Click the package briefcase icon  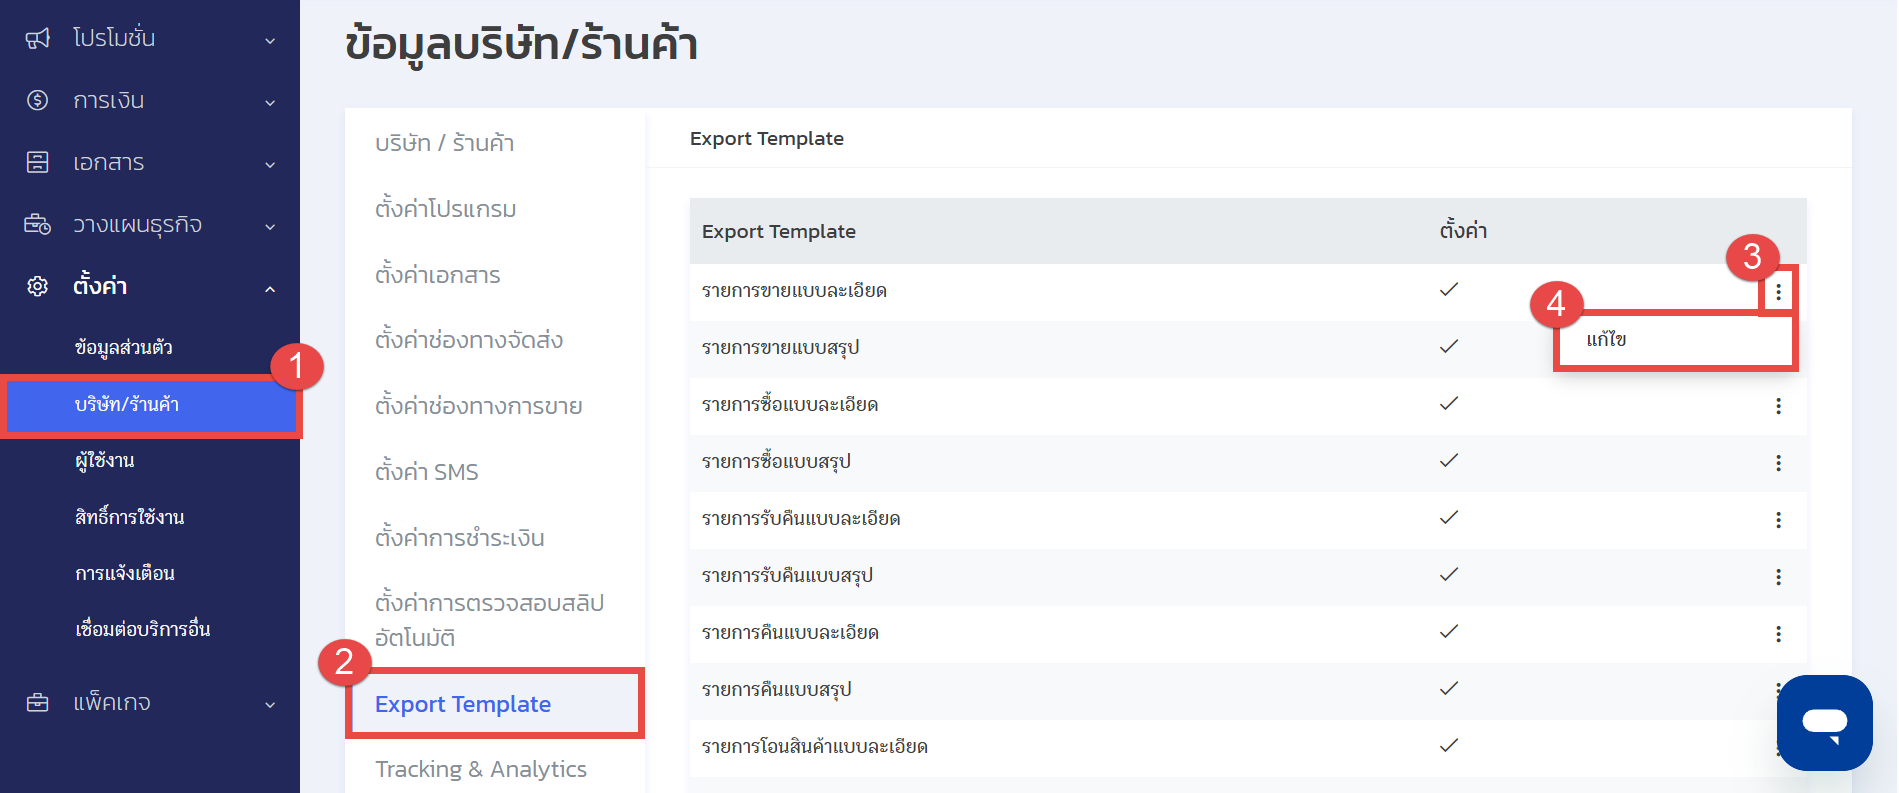37,702
